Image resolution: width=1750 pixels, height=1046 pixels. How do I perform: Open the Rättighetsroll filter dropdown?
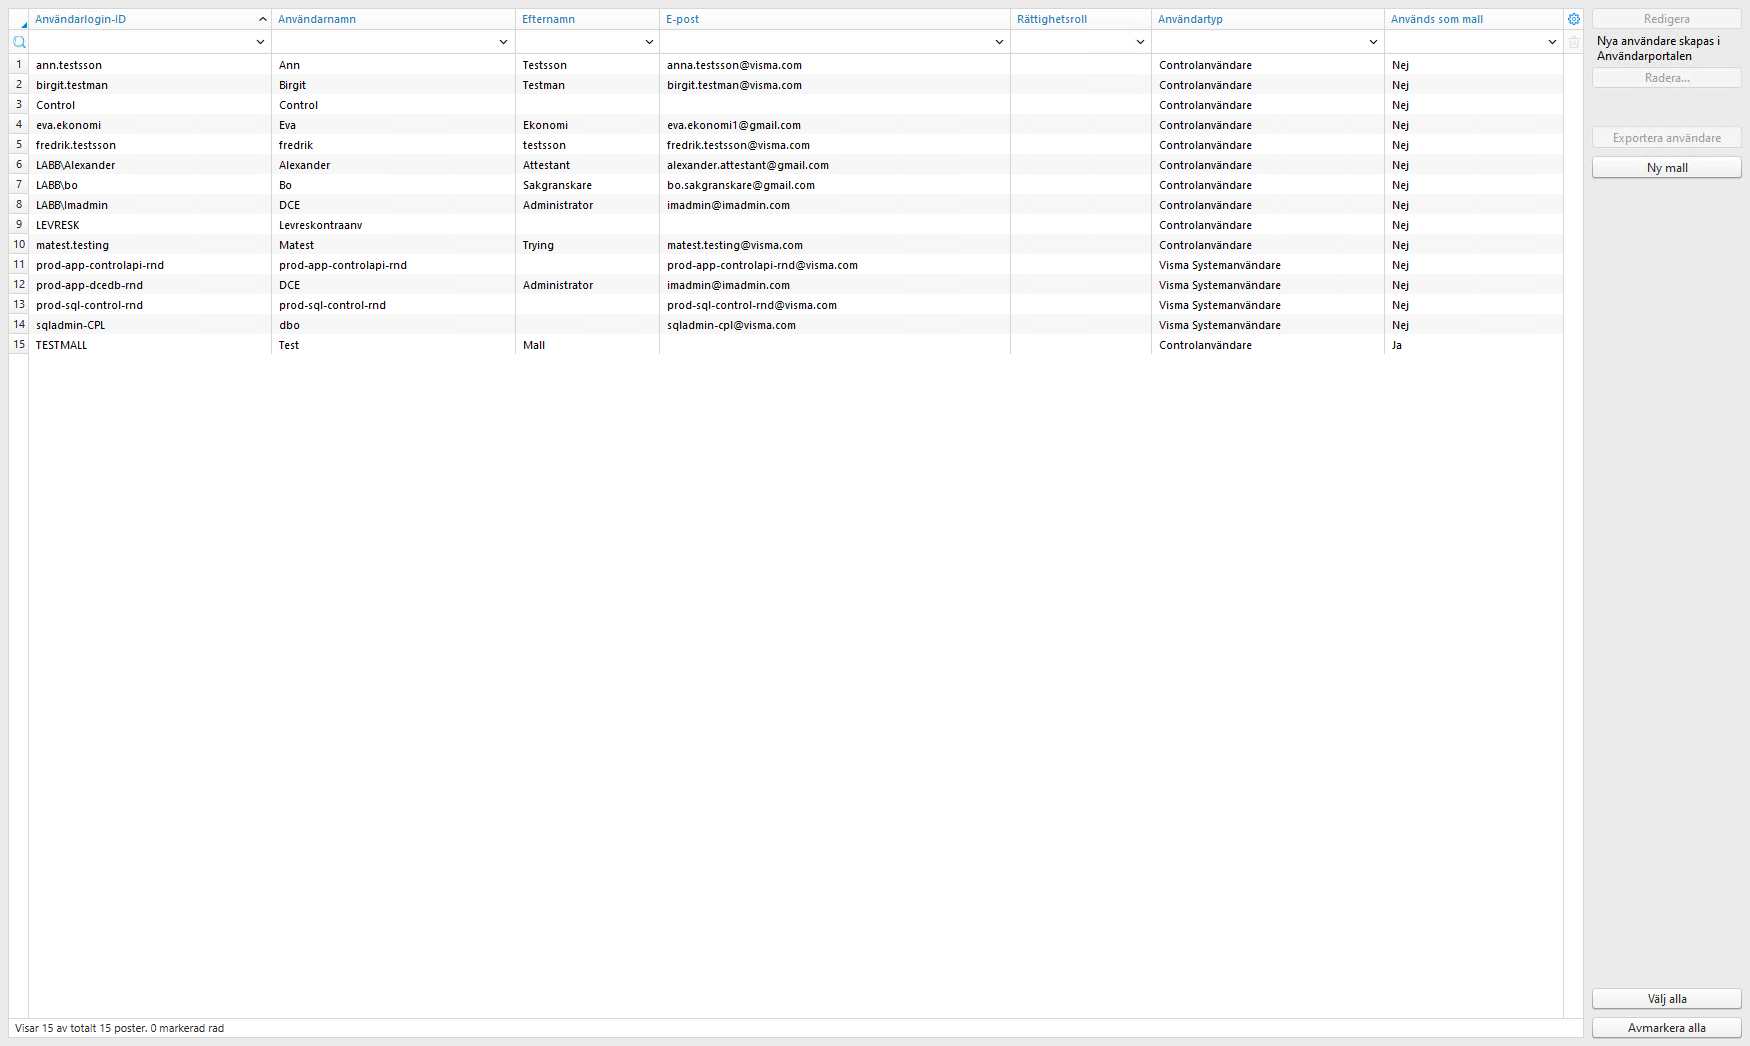coord(1140,41)
